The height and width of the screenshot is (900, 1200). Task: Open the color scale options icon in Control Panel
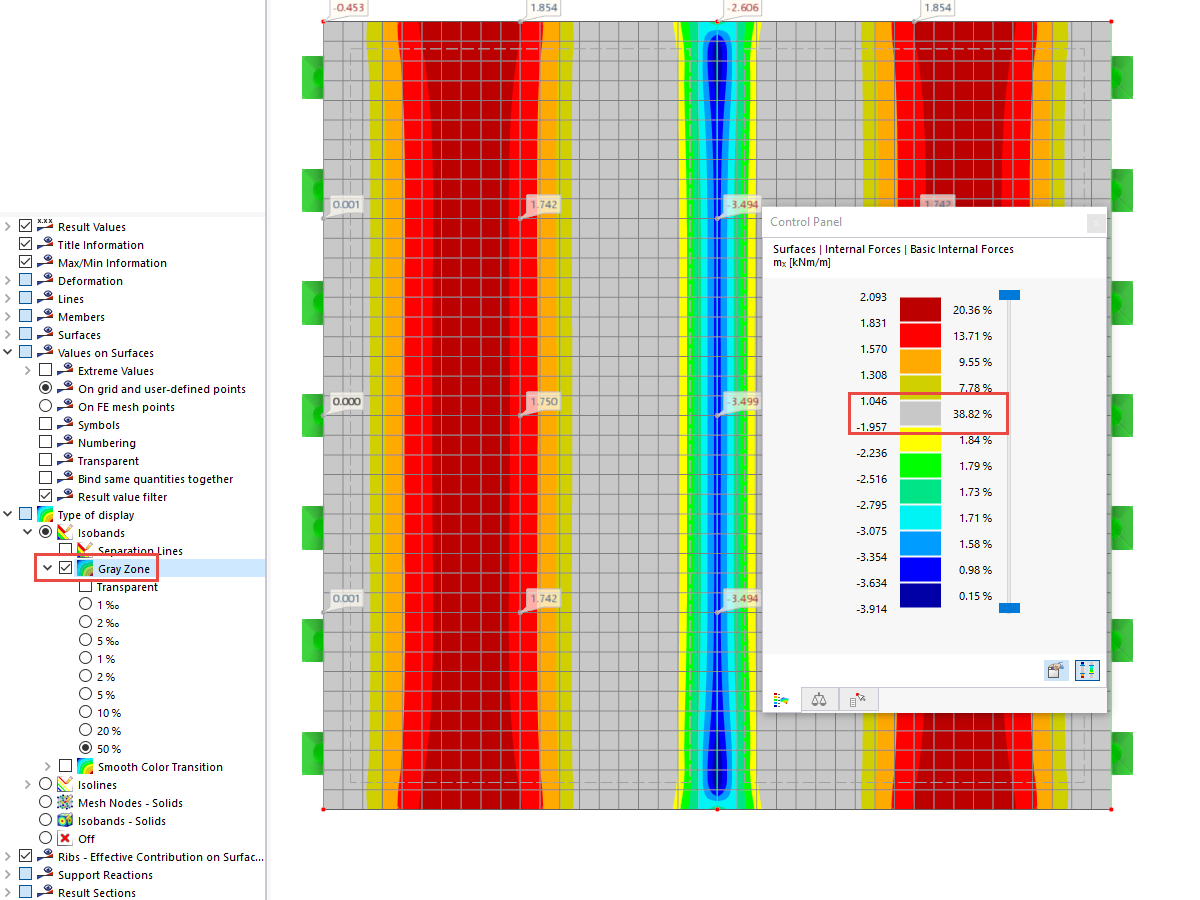point(1056,670)
